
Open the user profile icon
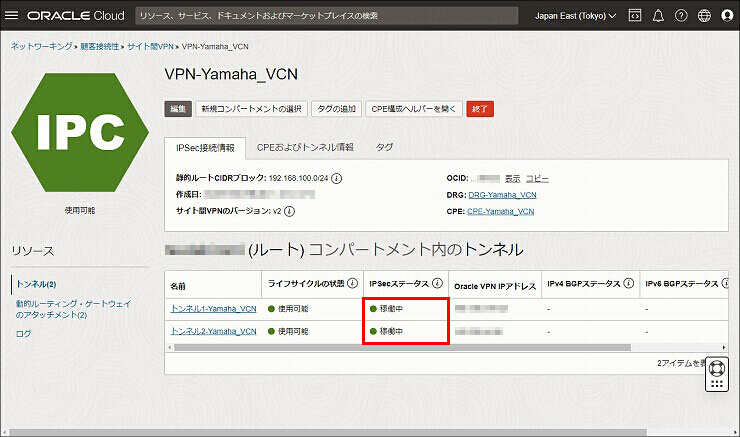(x=727, y=16)
